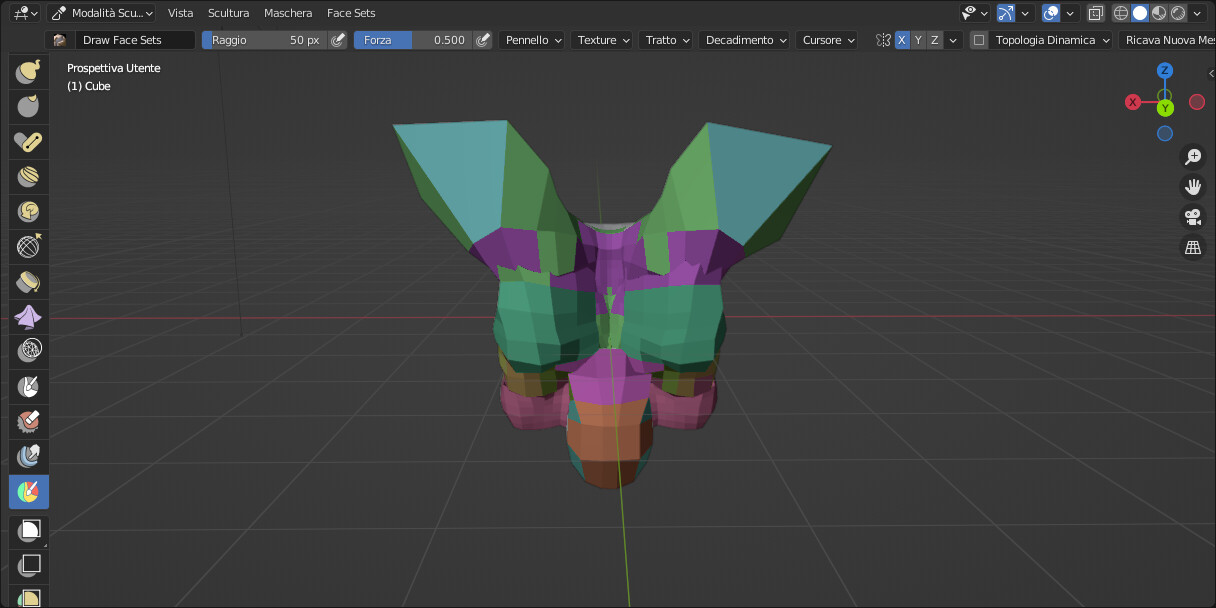The width and height of the screenshot is (1216, 608).
Task: Click the camera view icon
Action: click(1193, 217)
